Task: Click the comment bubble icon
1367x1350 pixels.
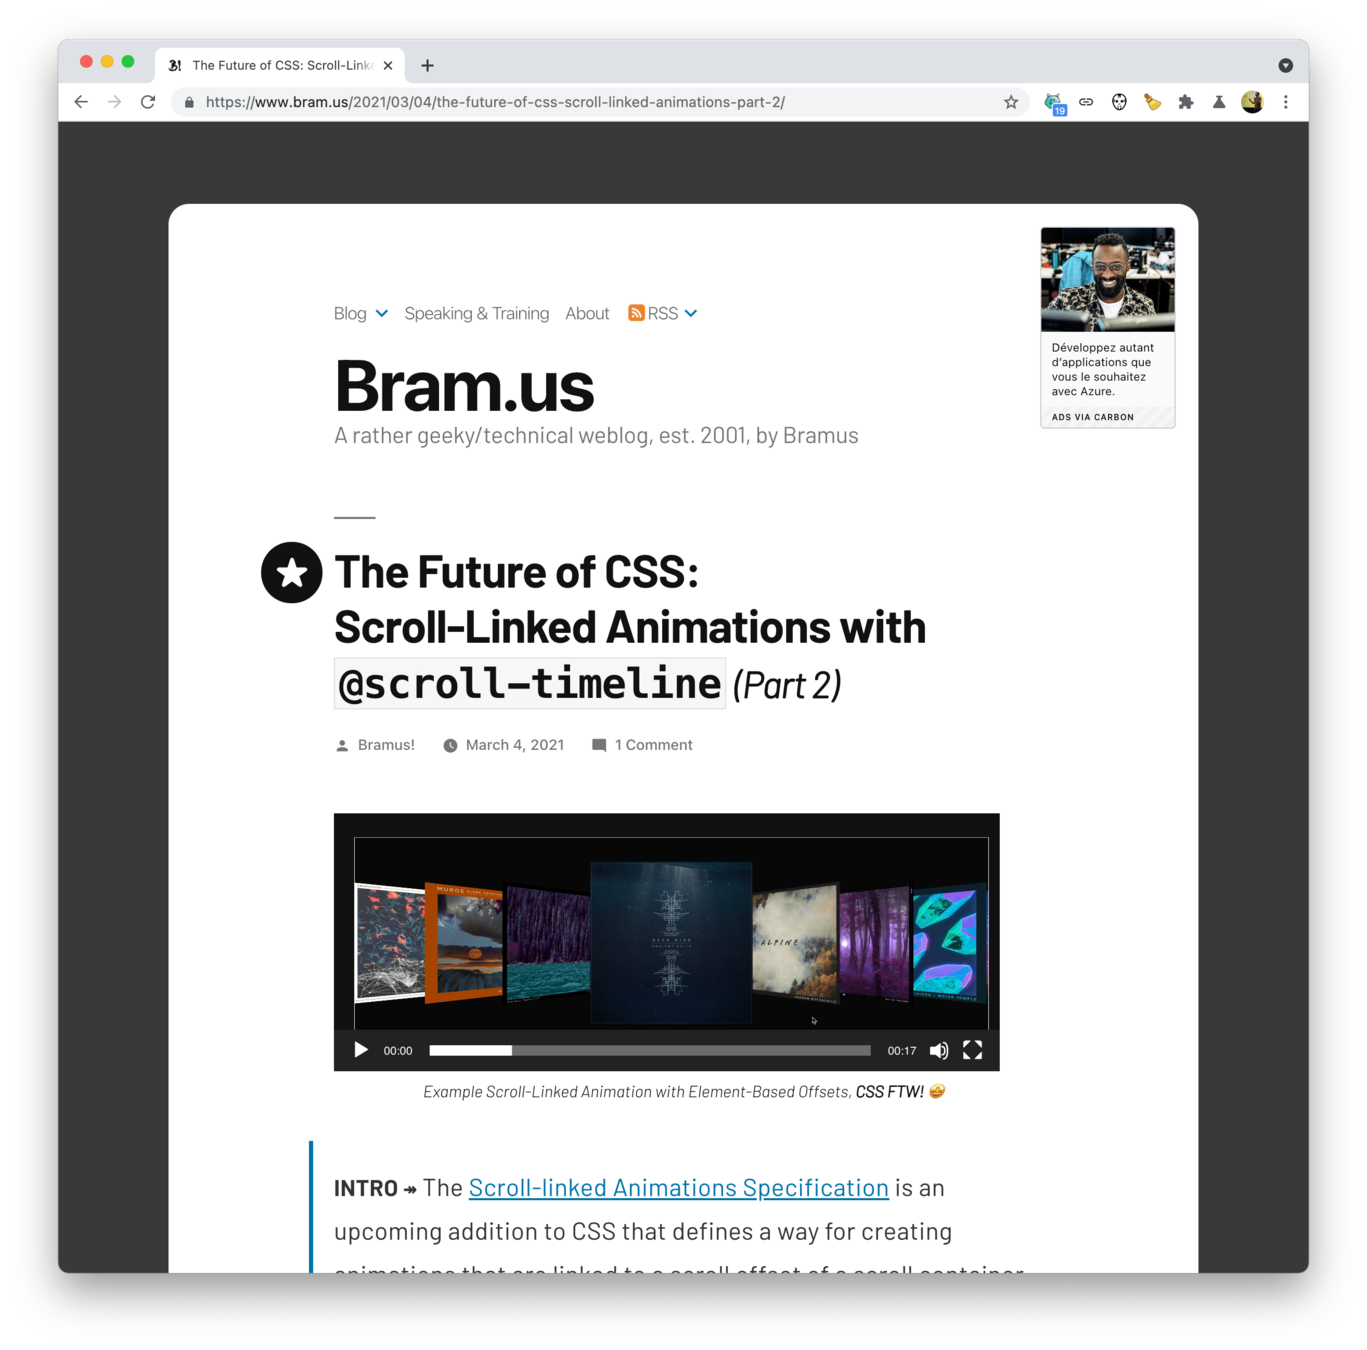Action: pos(599,745)
